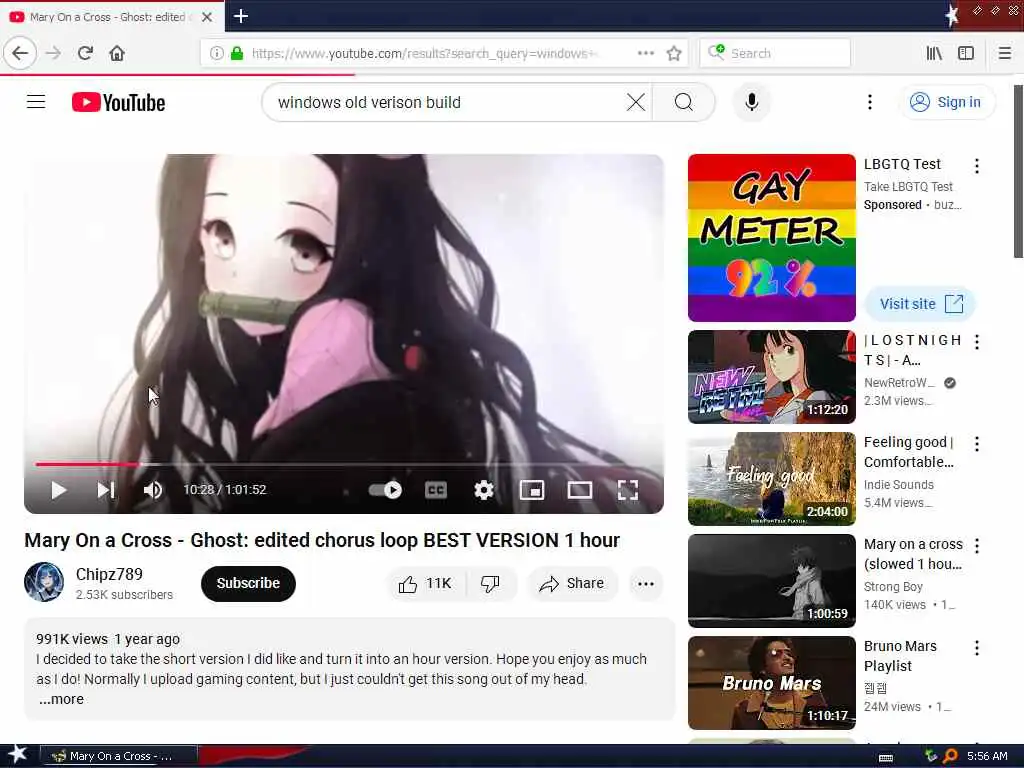Bookmark this page with the star icon
The width and height of the screenshot is (1024, 768).
674,54
